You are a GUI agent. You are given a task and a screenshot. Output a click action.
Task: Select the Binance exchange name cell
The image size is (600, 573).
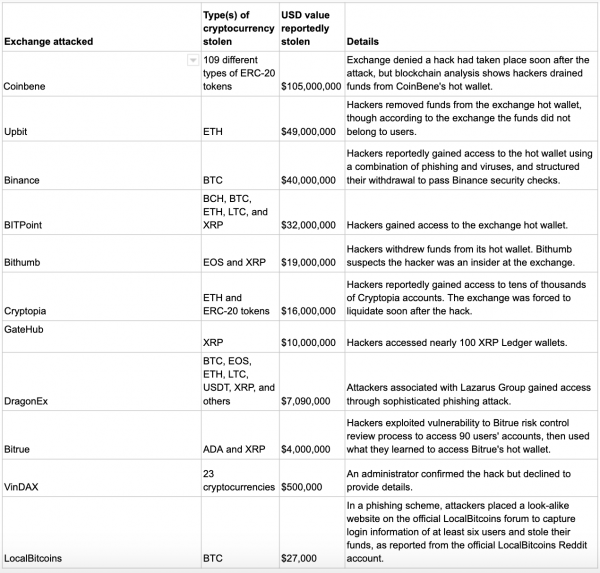(x=102, y=165)
